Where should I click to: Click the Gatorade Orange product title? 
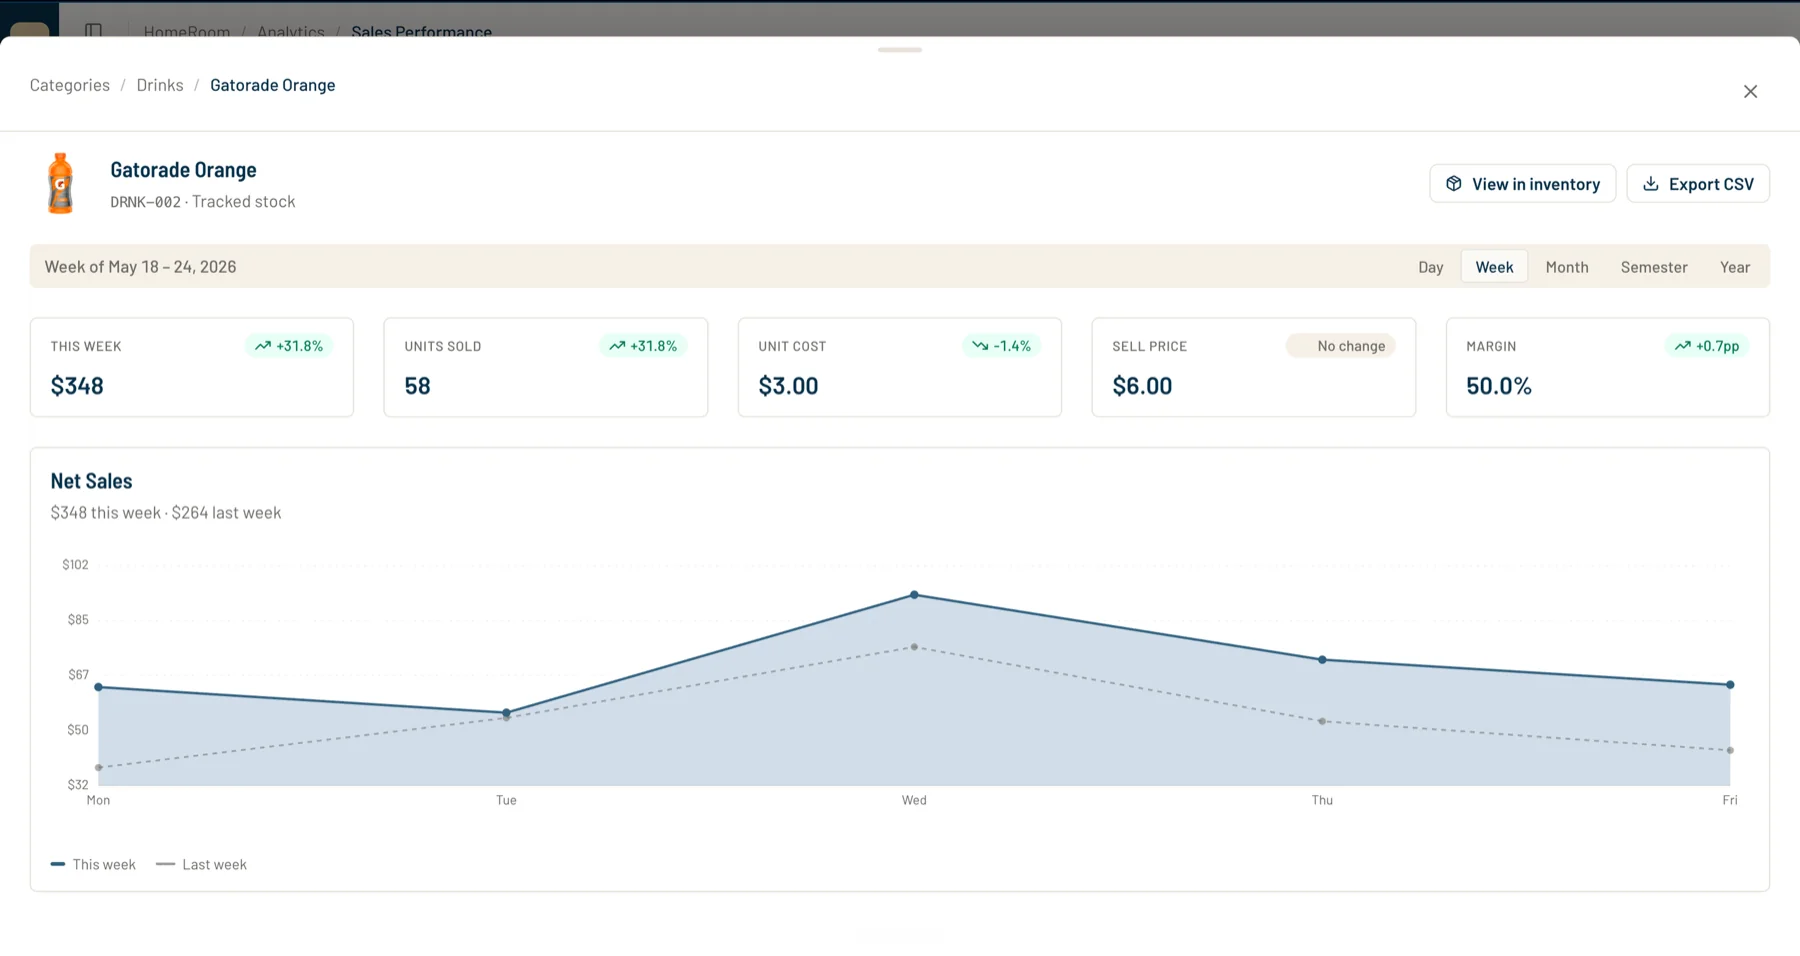coord(183,170)
